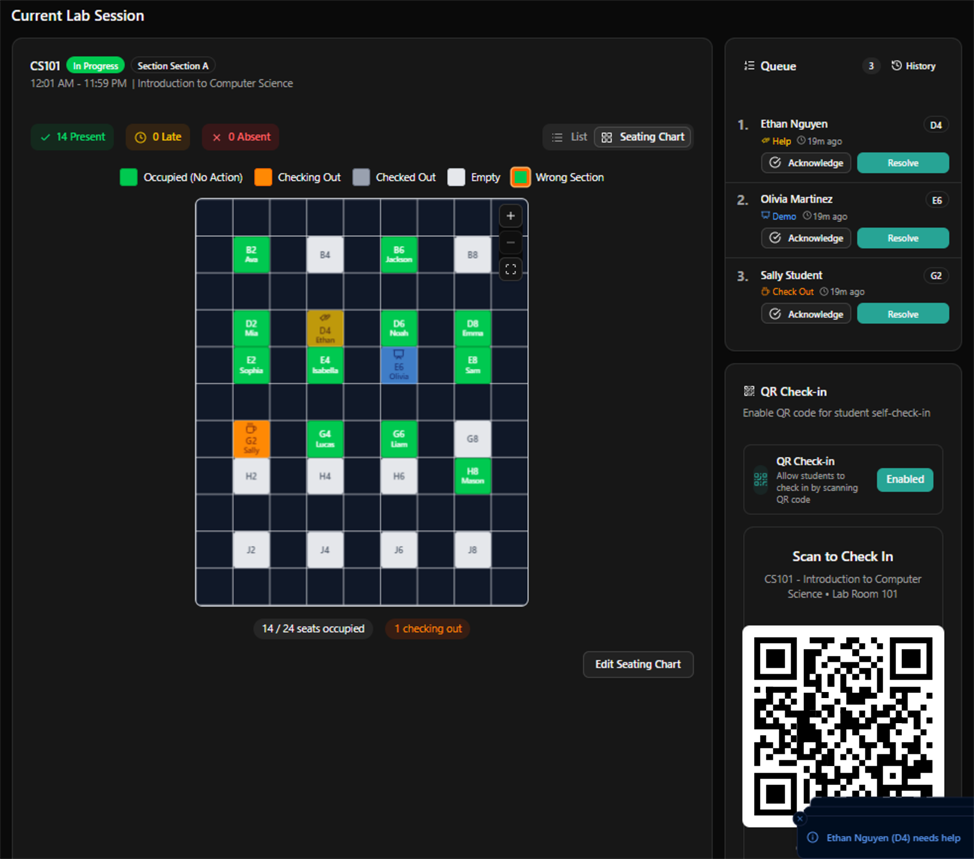Click the queue count badge 3

871,66
